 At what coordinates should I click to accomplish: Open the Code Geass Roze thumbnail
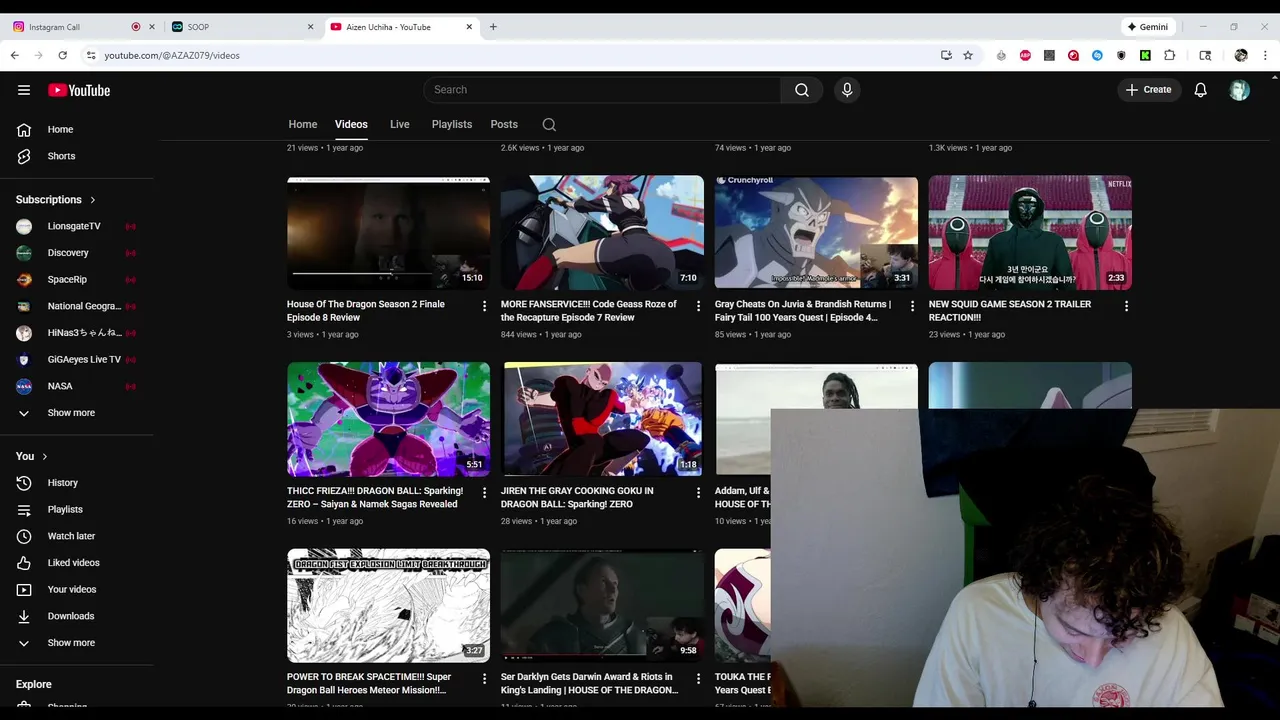click(602, 233)
